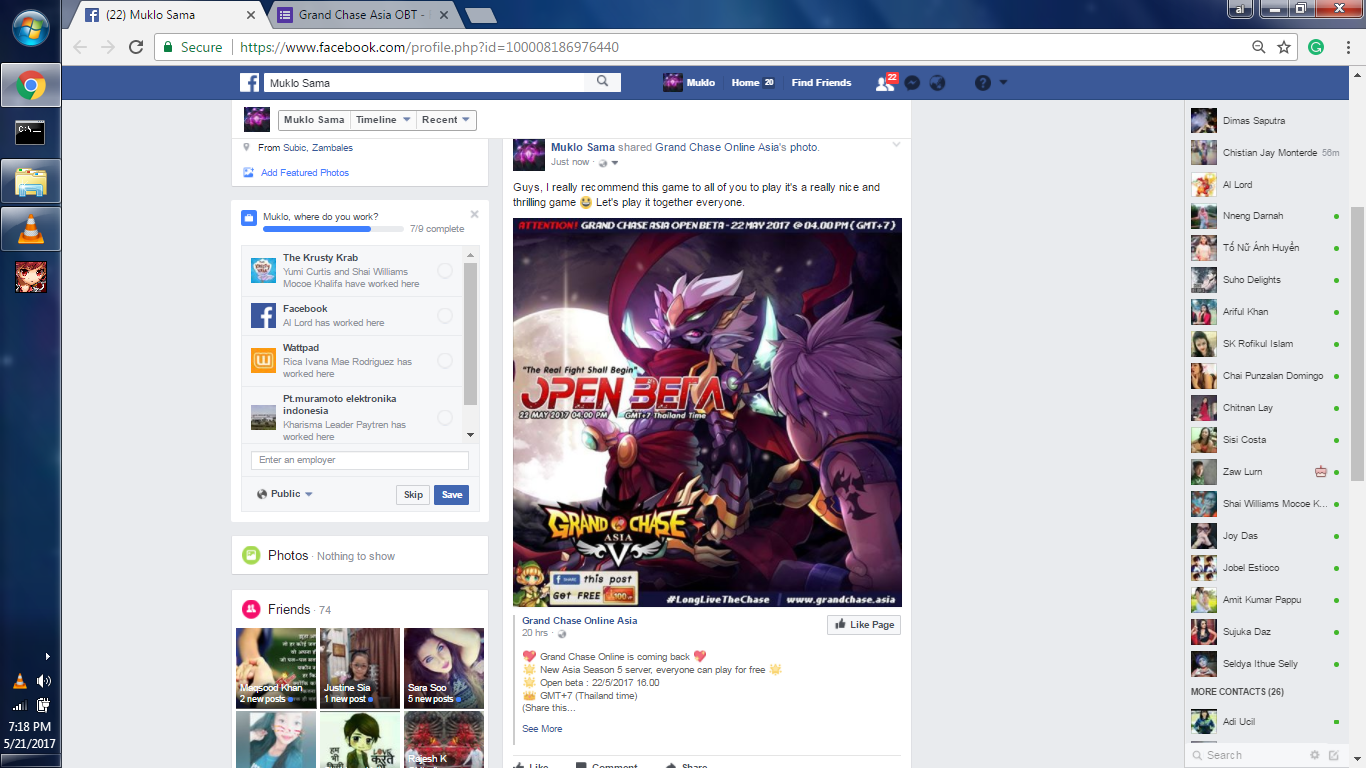This screenshot has height=768, width=1366.
Task: Click the employer list scroll-down arrow
Action: coord(471,436)
